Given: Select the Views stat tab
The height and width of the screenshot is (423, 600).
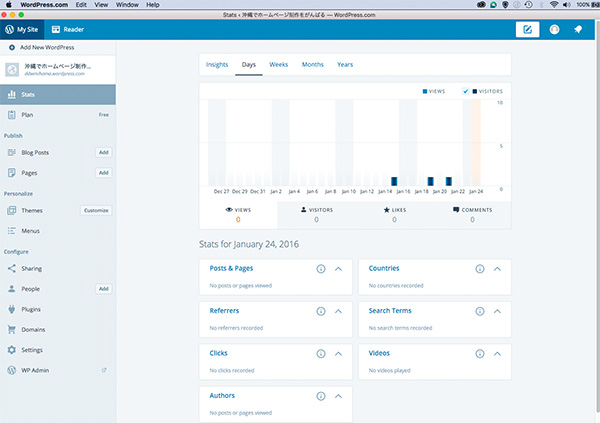Looking at the screenshot, I should coord(238,215).
